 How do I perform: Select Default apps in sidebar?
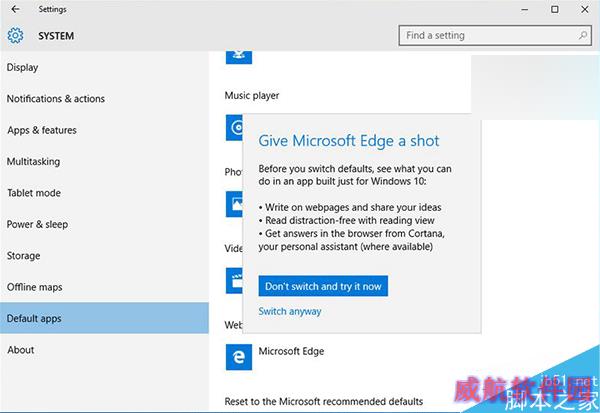pos(104,318)
